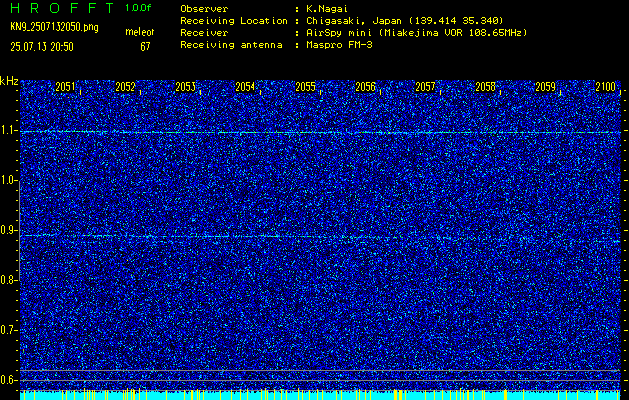
Task: Click the 2052 time marker
Action: tap(125, 87)
